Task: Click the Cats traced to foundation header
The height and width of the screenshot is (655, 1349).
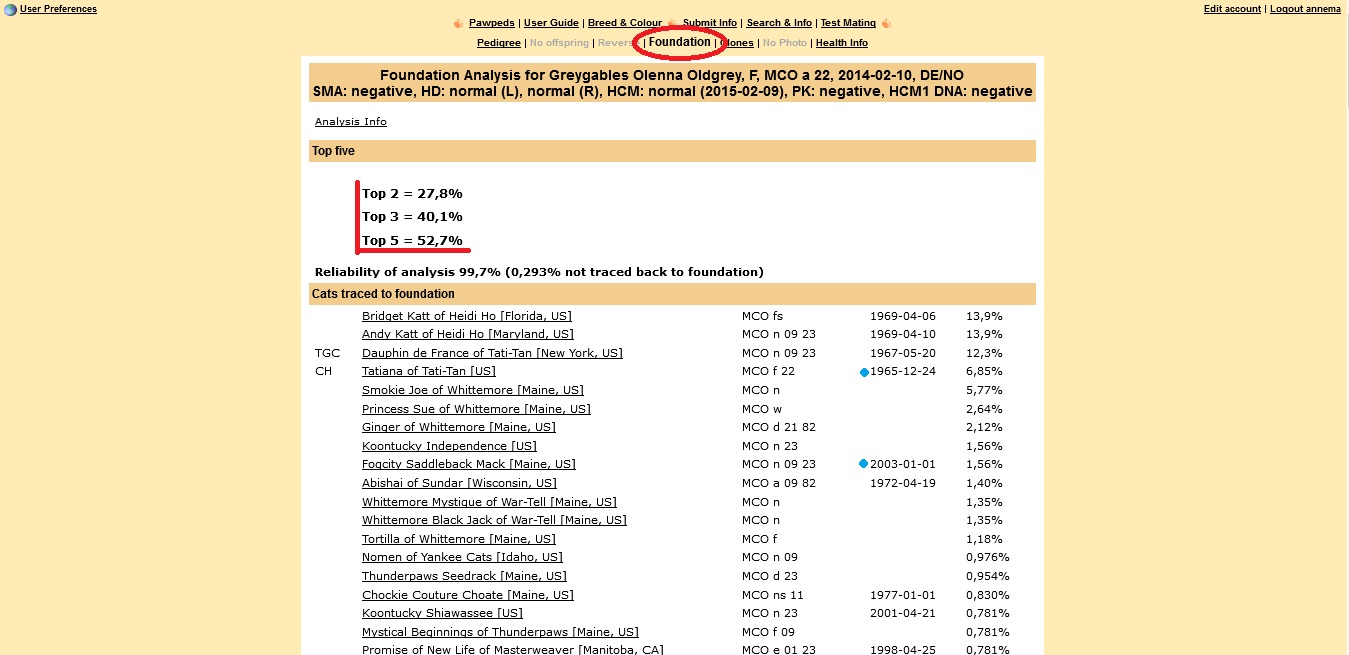Action: [x=672, y=294]
